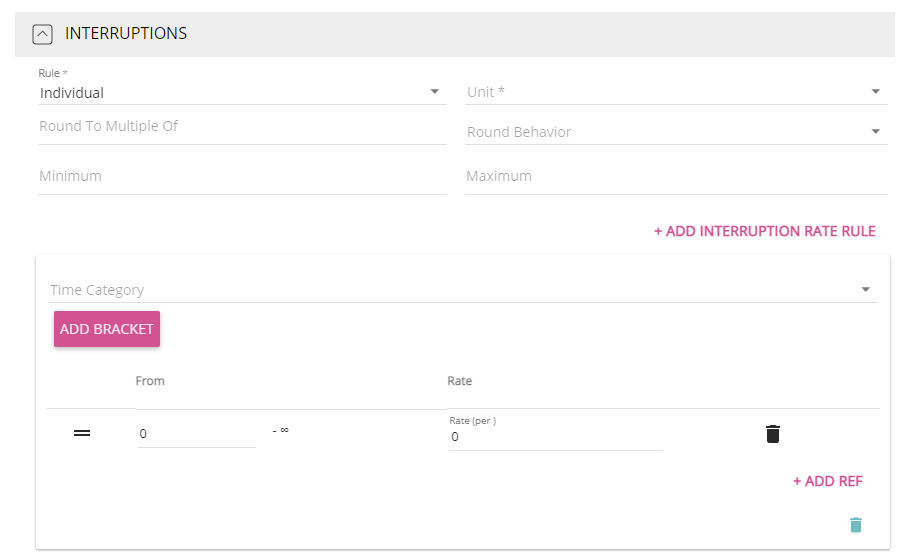The height and width of the screenshot is (560, 906).
Task: Expand the Round Behavior dropdown
Action: [675, 132]
